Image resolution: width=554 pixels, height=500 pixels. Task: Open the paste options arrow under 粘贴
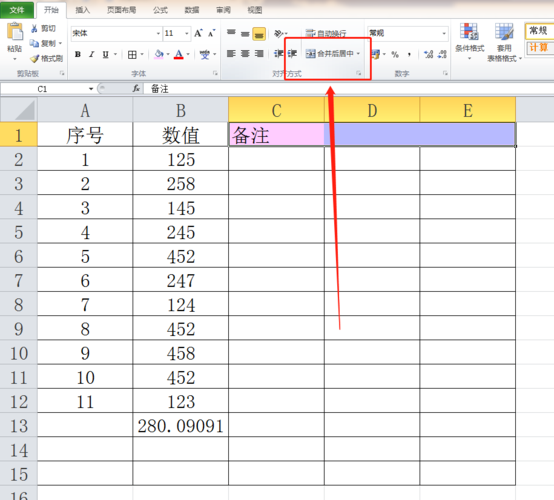pyautogui.click(x=15, y=59)
